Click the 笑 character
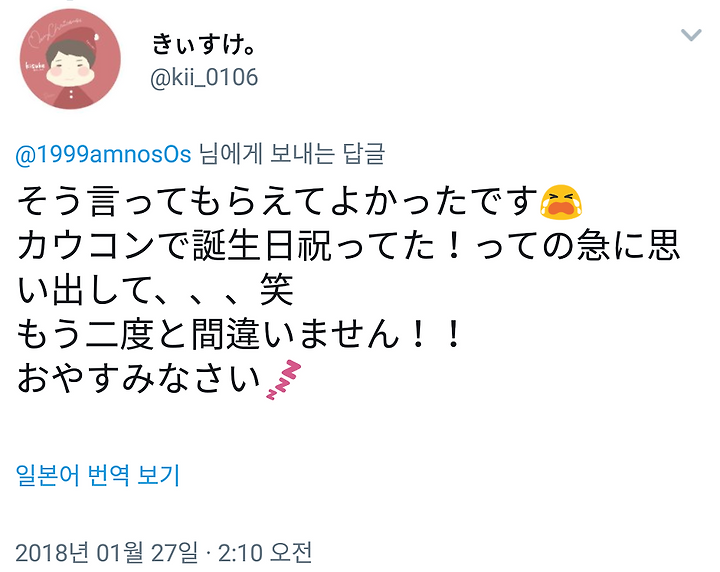 click(x=276, y=290)
